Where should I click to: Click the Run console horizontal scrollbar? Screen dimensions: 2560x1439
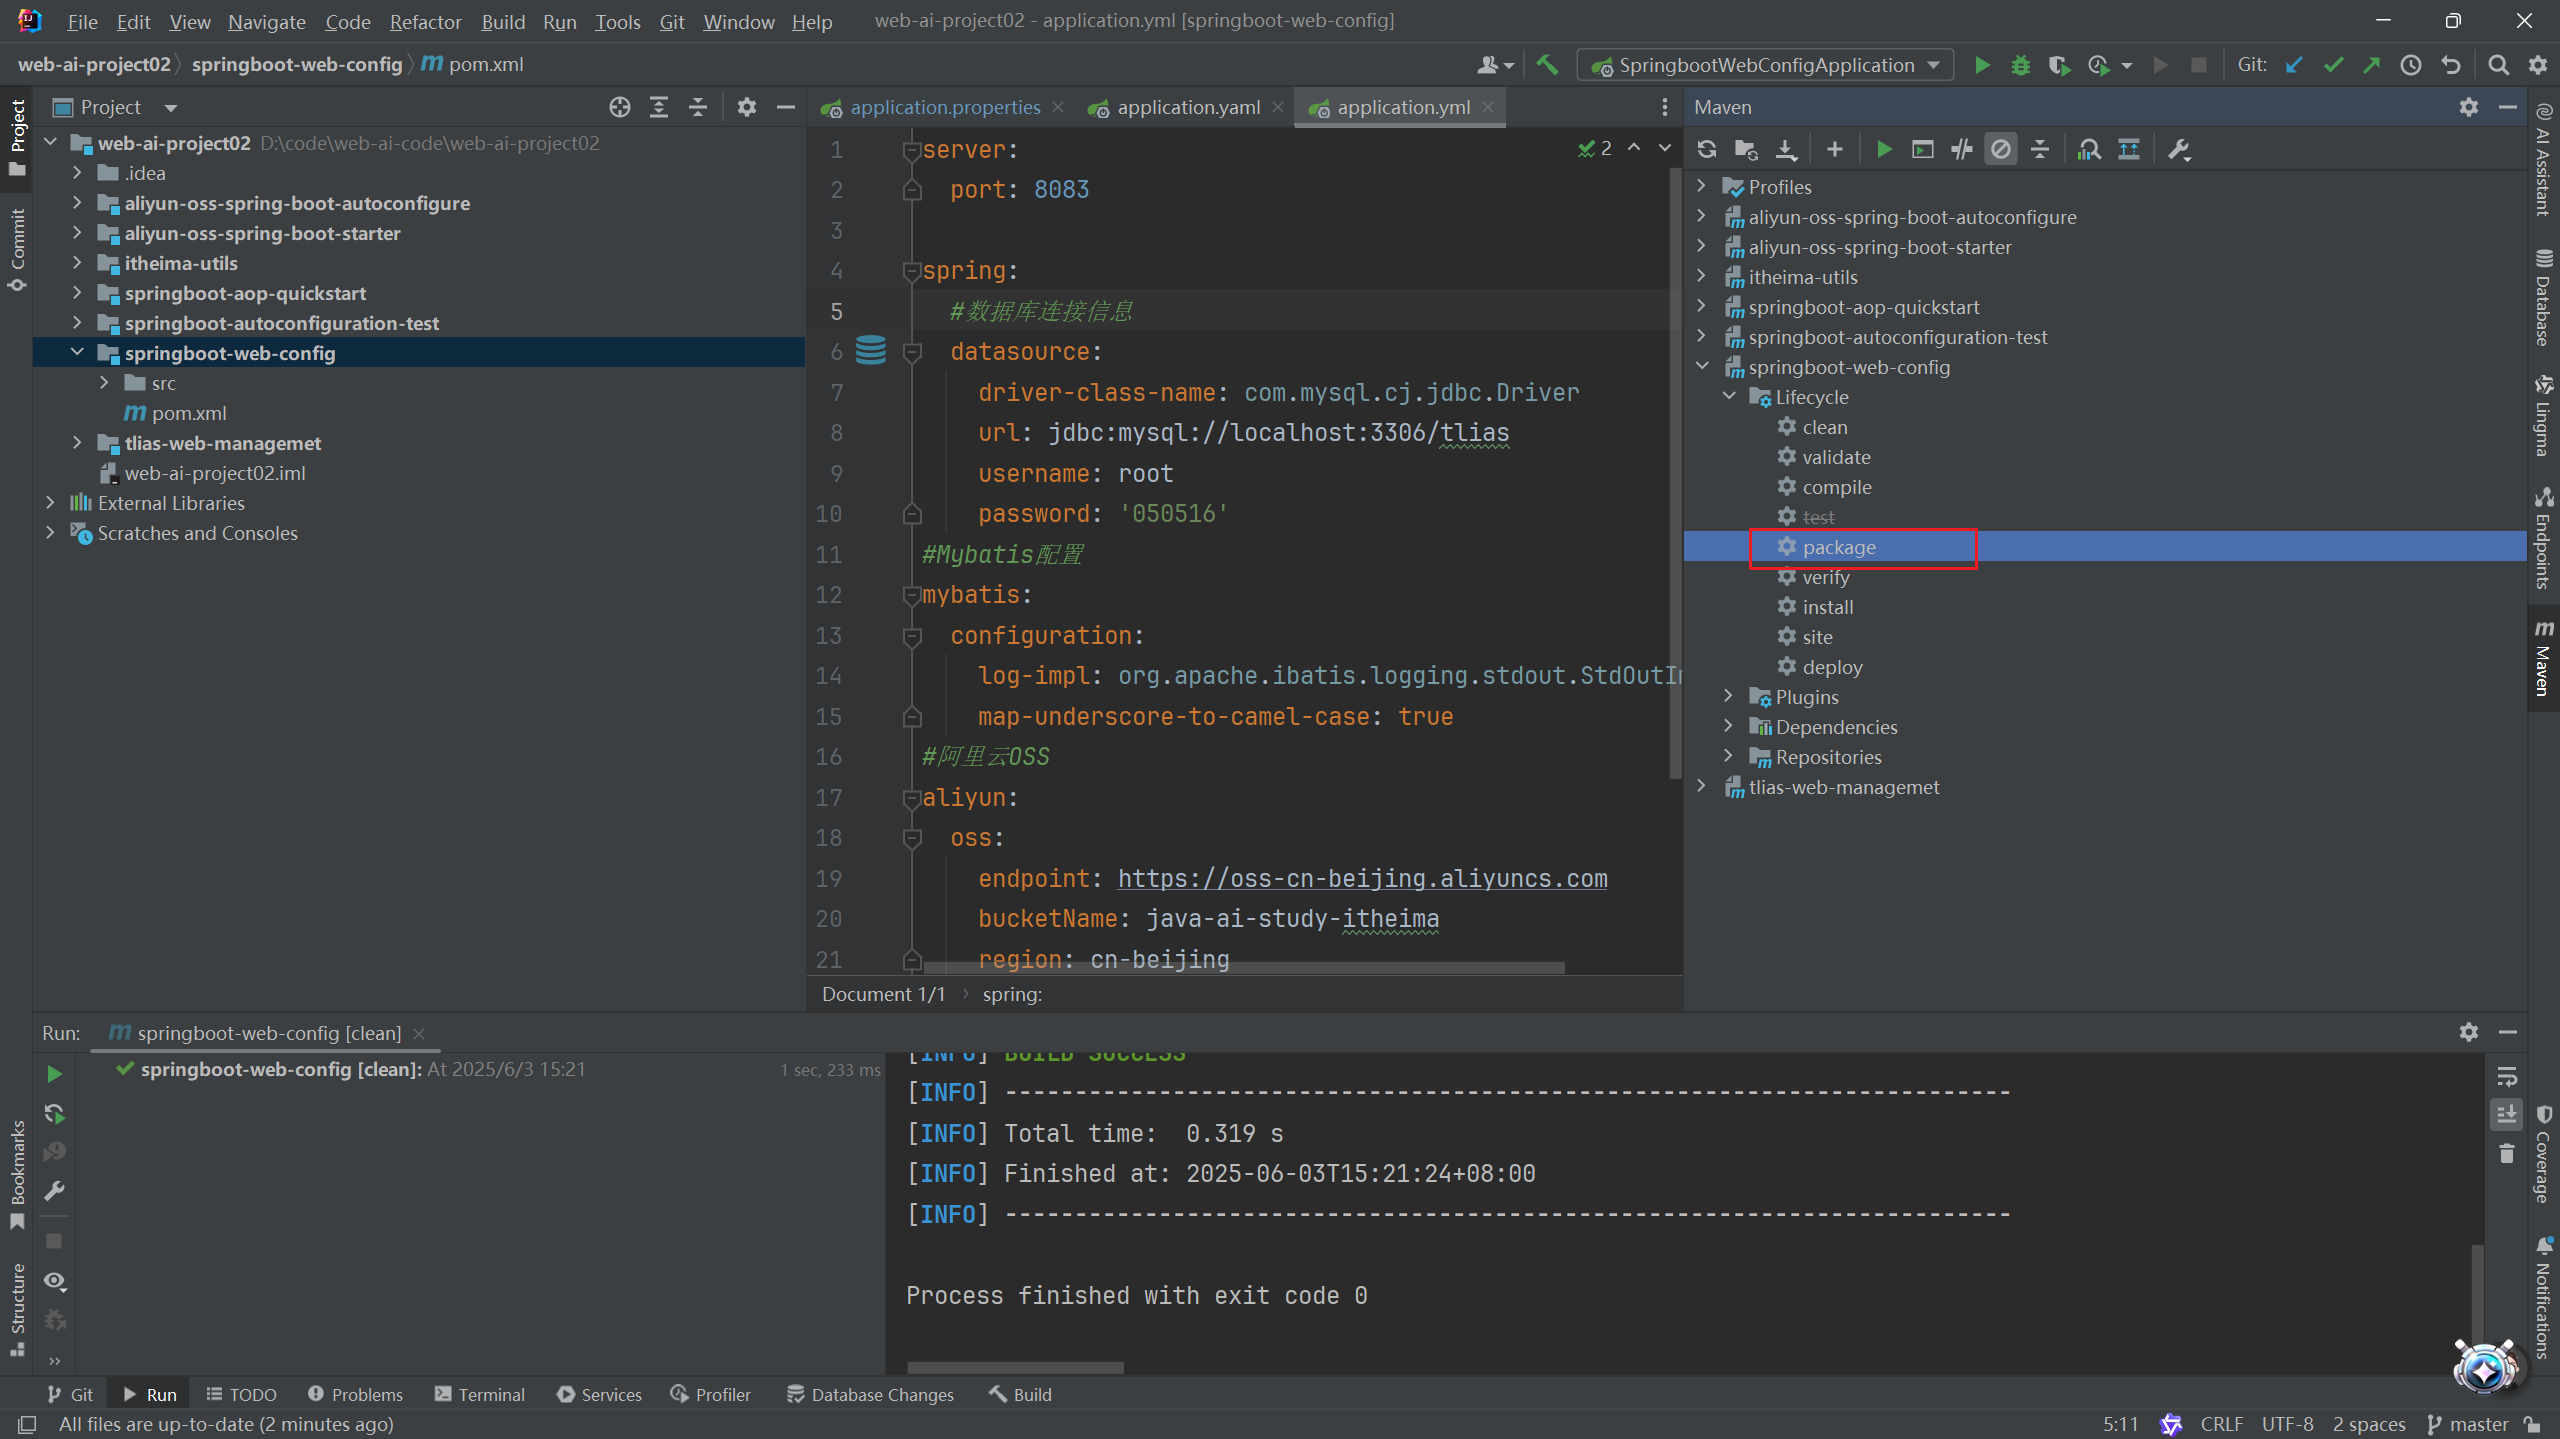1015,1367
